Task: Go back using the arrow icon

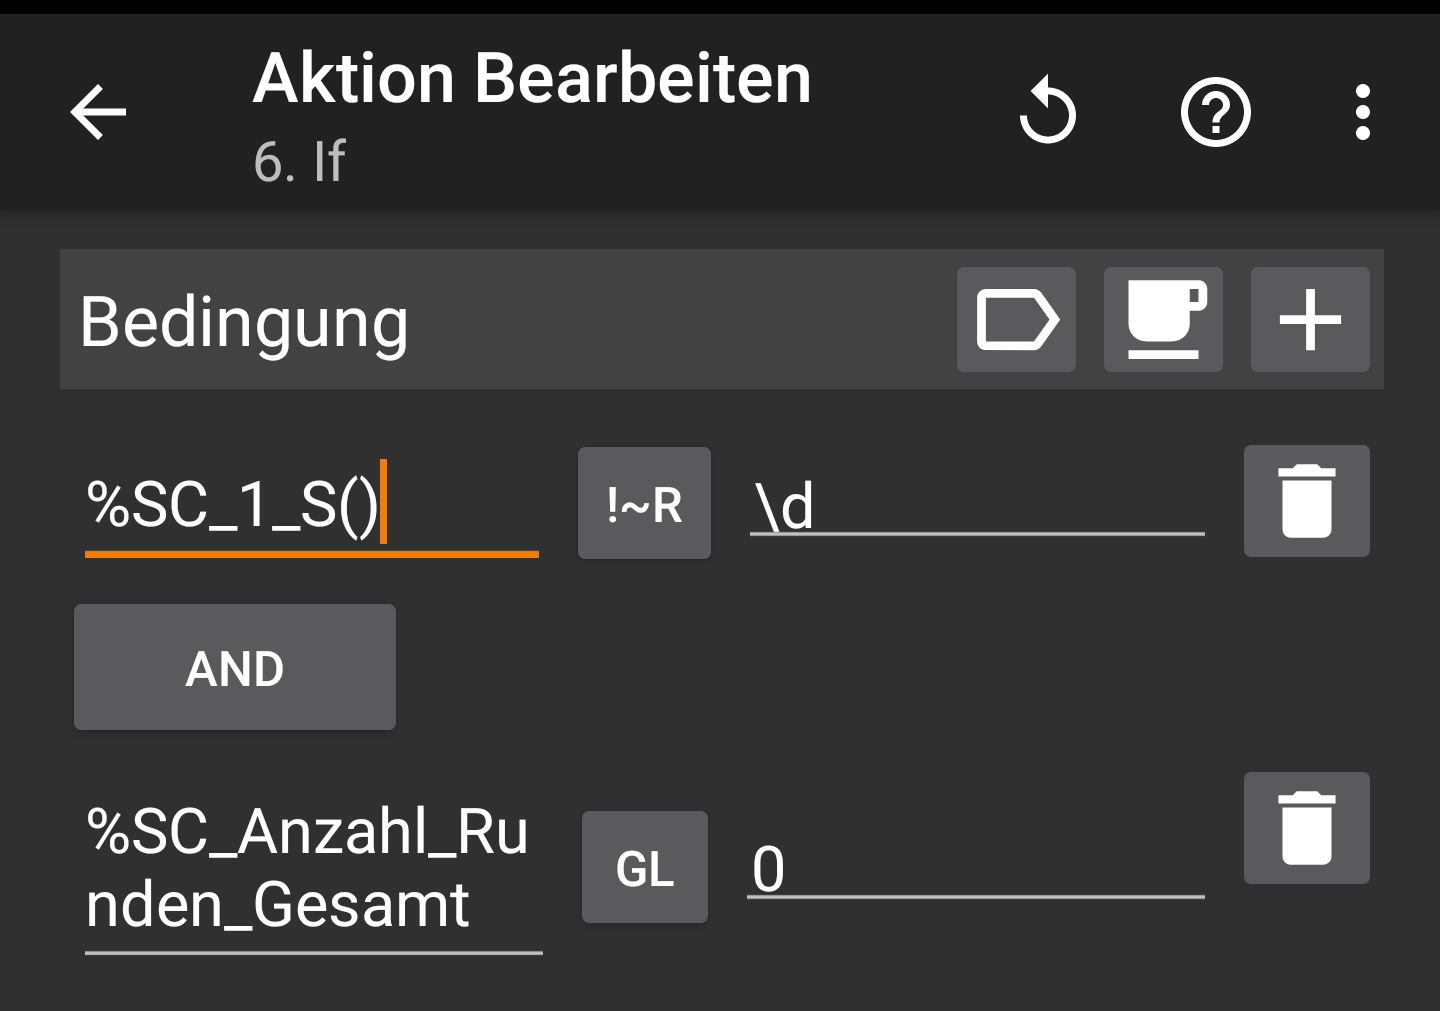Action: 98,111
